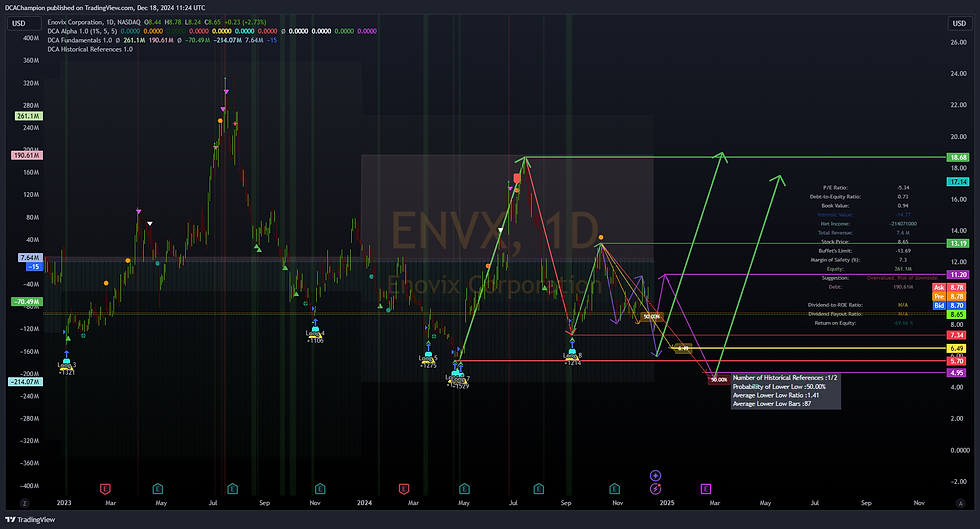Click the red earnings marker near Mar 2024

point(404,489)
